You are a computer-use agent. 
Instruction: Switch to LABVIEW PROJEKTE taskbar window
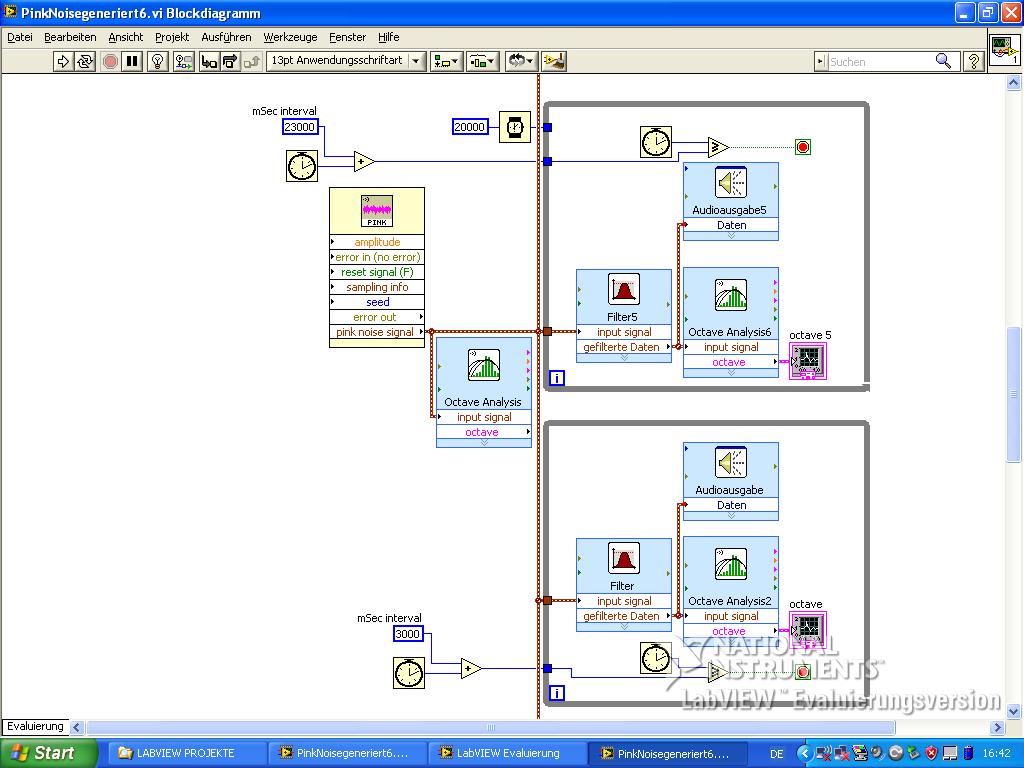point(185,753)
